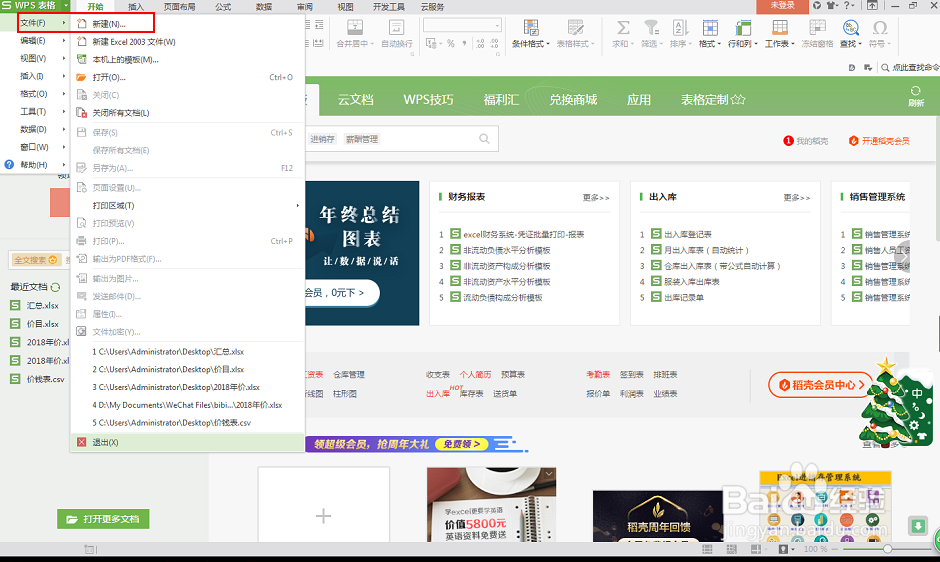
Task: Open excel财务系统-凭证批量打印-报表 template
Action: pyautogui.click(x=523, y=235)
